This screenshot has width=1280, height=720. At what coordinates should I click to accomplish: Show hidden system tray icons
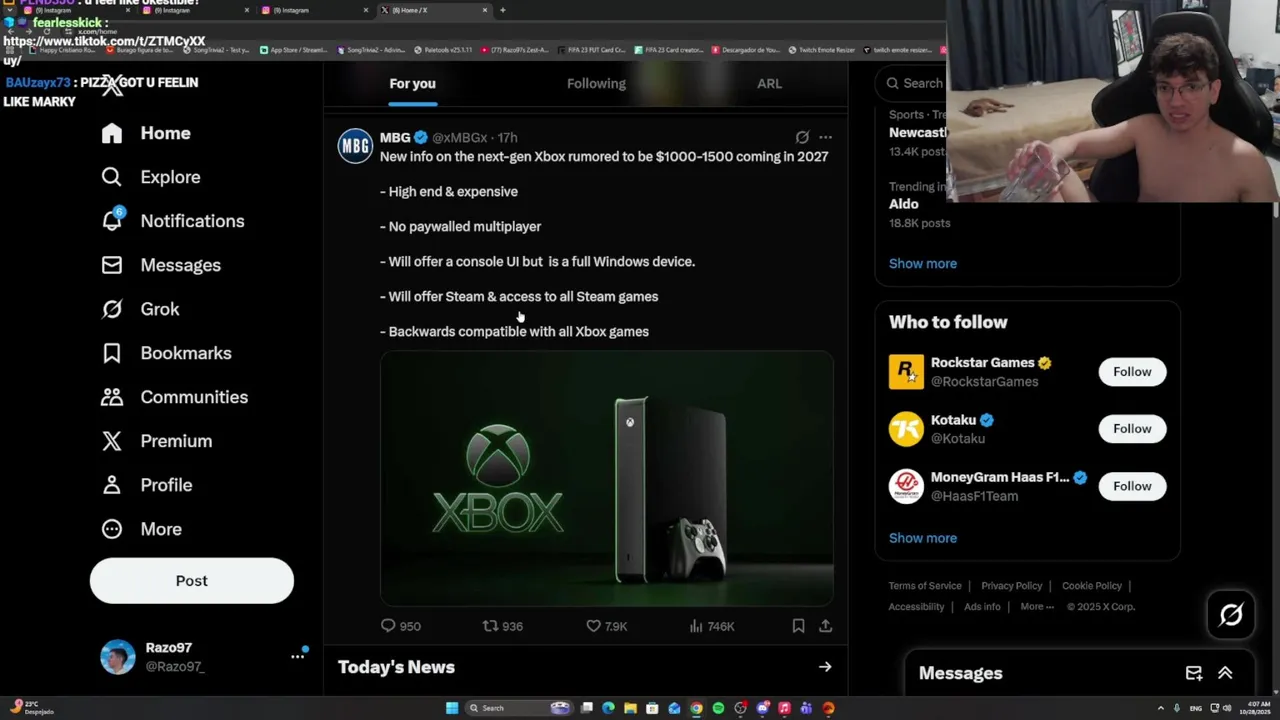[x=1161, y=708]
